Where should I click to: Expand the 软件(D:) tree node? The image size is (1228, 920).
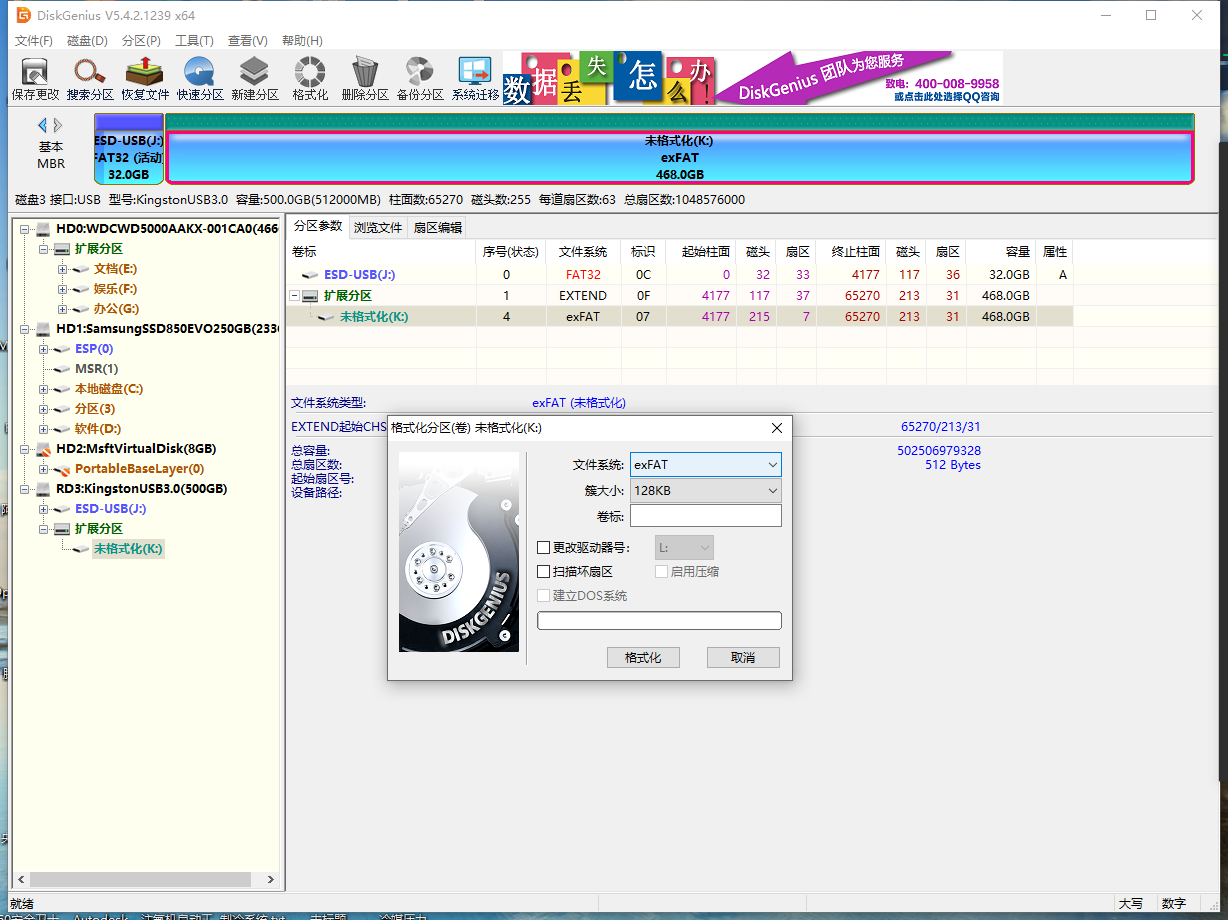coord(45,429)
